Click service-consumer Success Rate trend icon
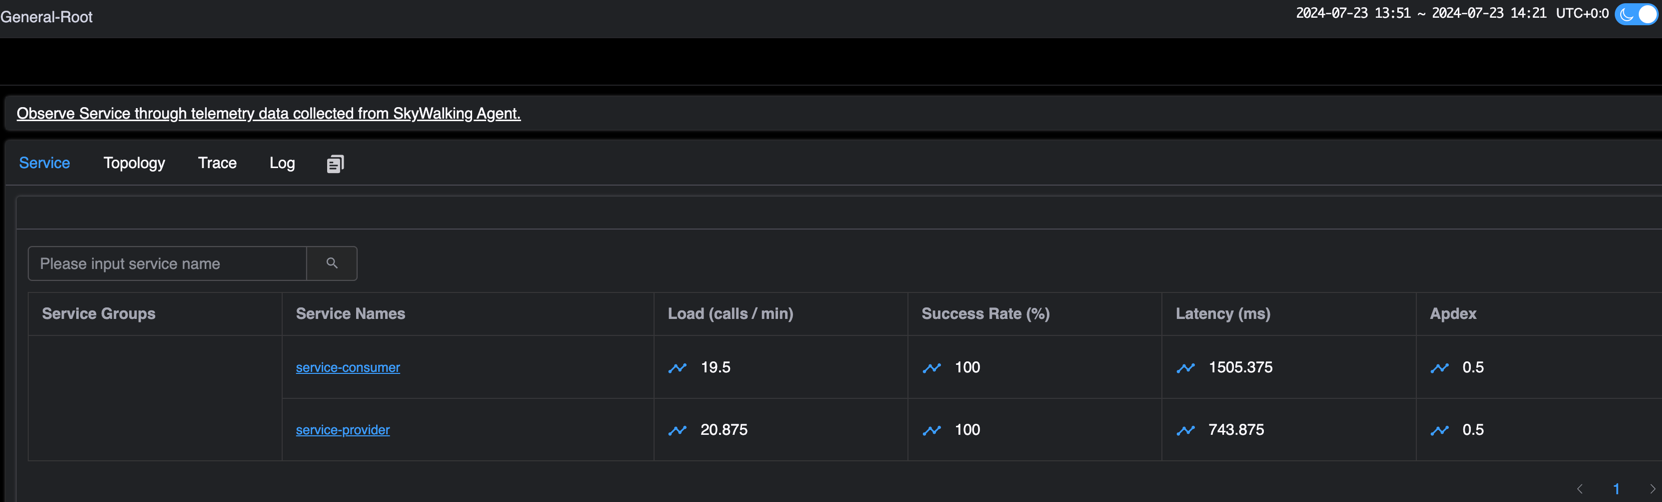 (x=931, y=368)
